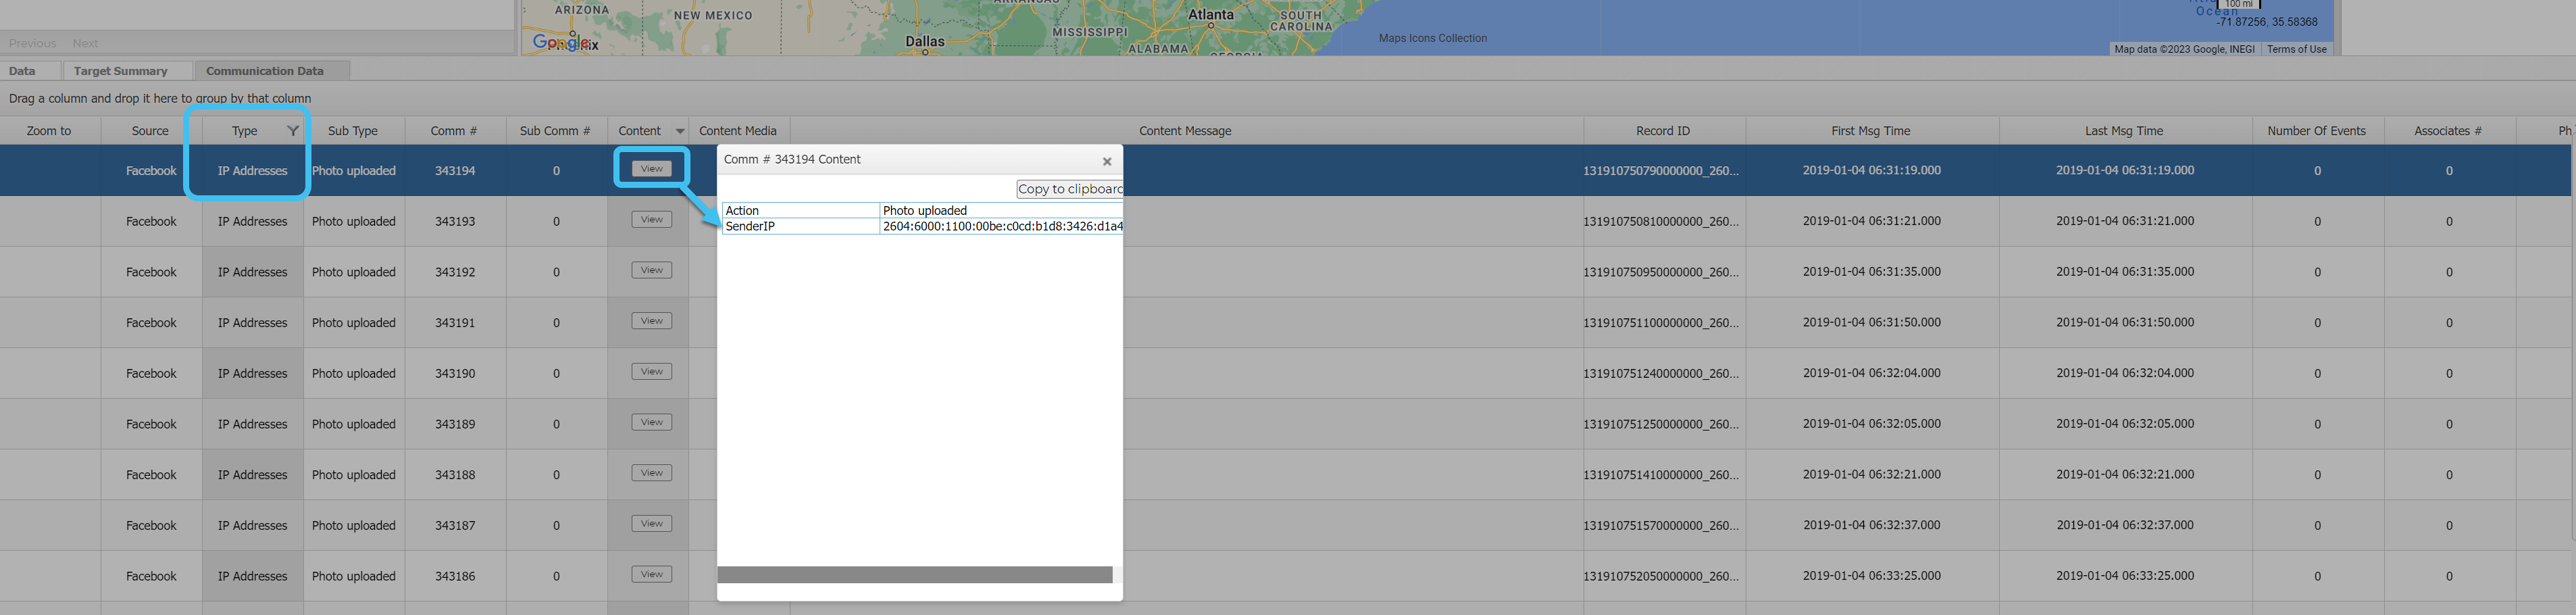2576x615 pixels.
Task: View content of Comm # 343187
Action: point(651,524)
